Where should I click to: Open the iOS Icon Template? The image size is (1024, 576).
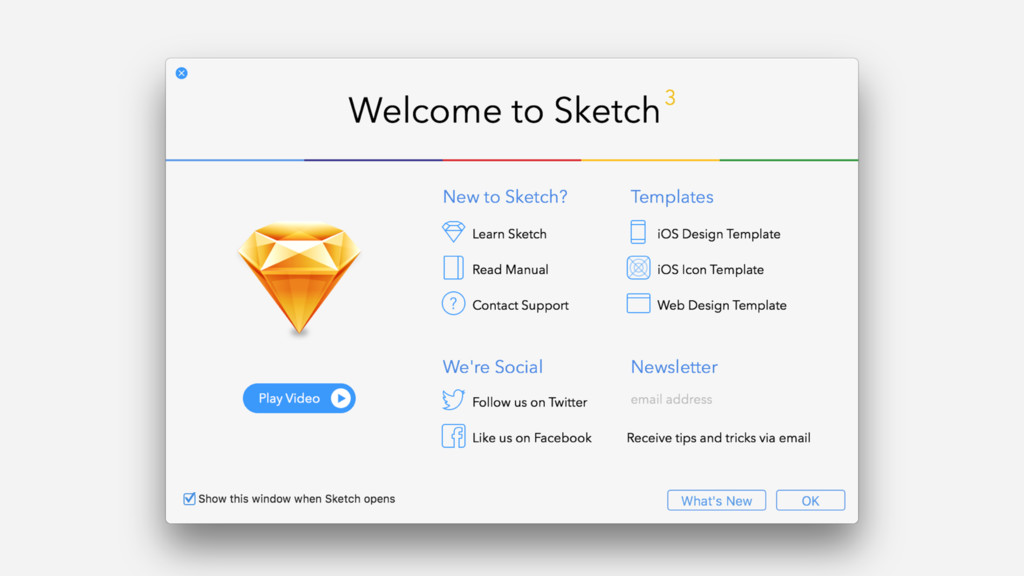click(711, 270)
